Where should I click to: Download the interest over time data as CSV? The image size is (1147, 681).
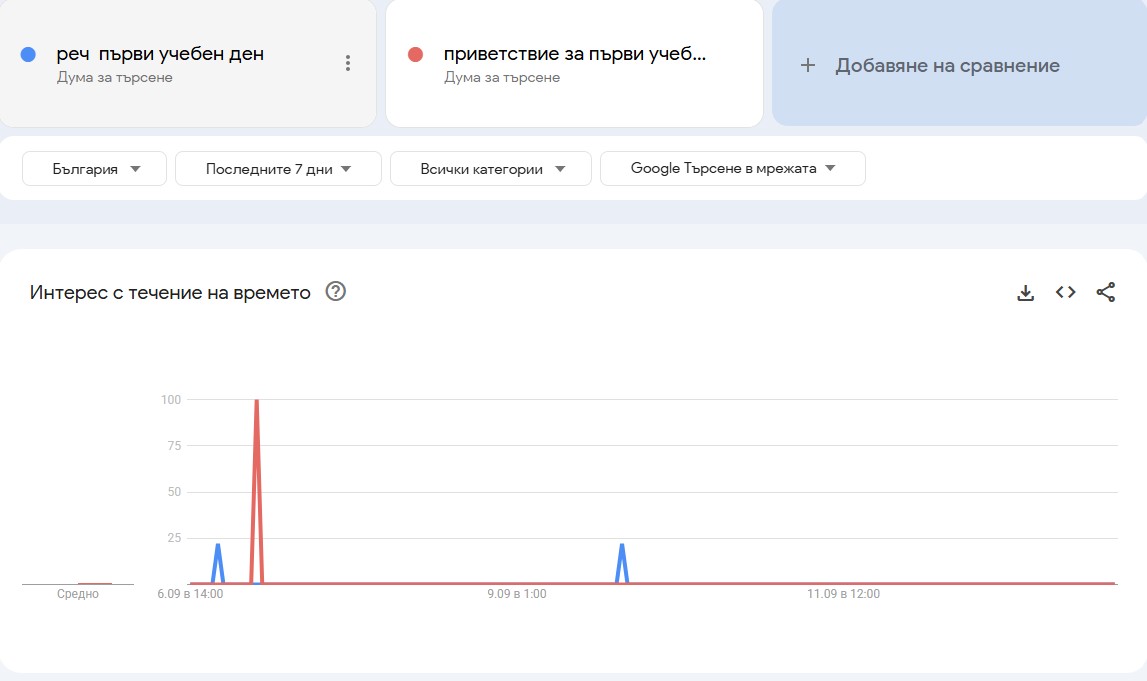point(1025,292)
